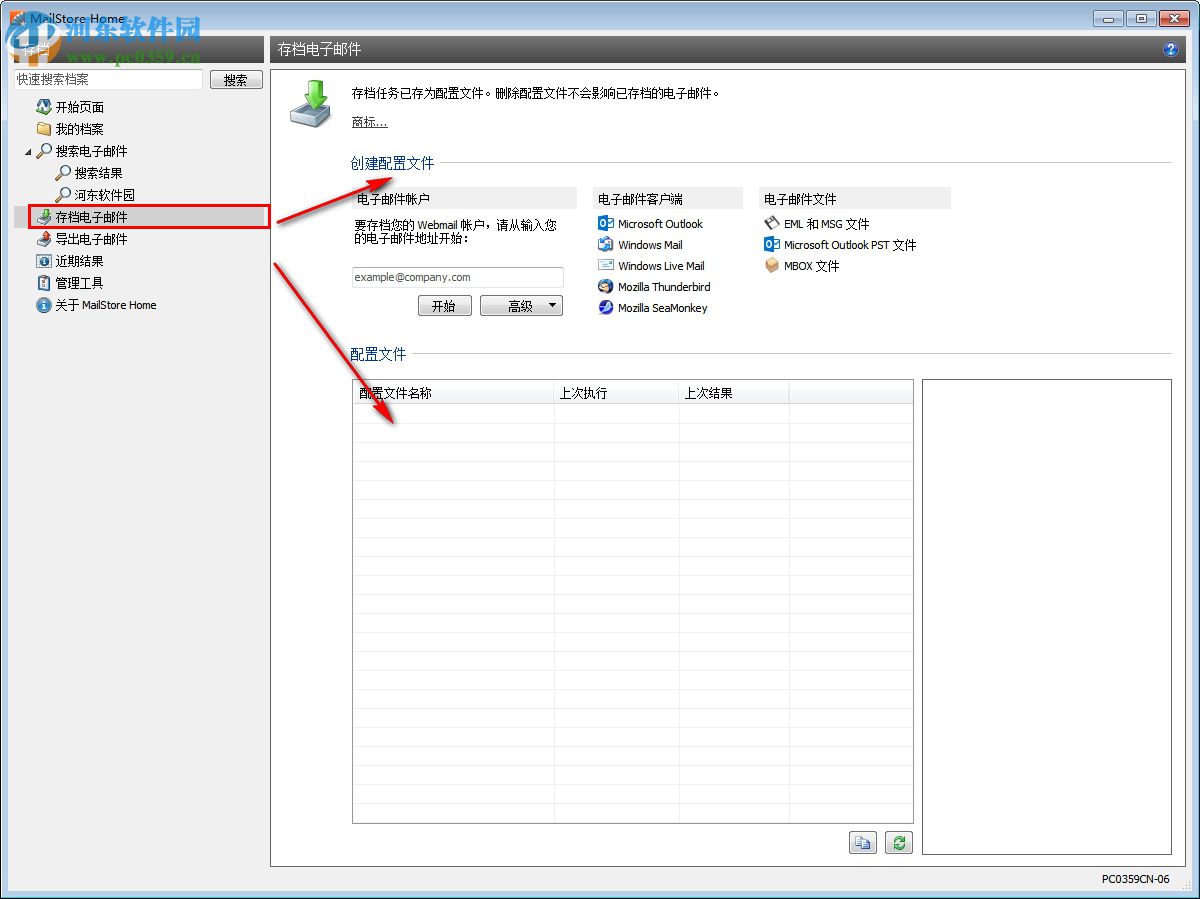Click the EML 和 MSG 文件 icon
1200x899 pixels.
(x=772, y=224)
